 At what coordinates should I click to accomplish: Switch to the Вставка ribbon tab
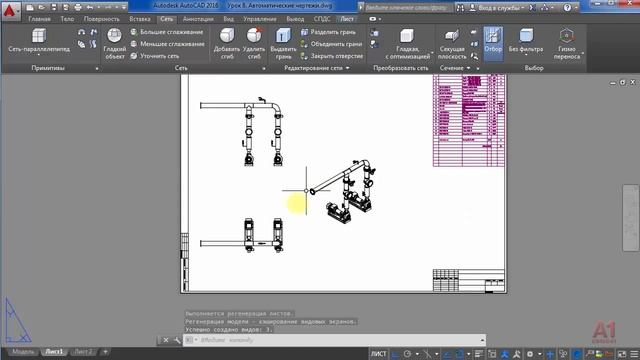tap(140, 19)
